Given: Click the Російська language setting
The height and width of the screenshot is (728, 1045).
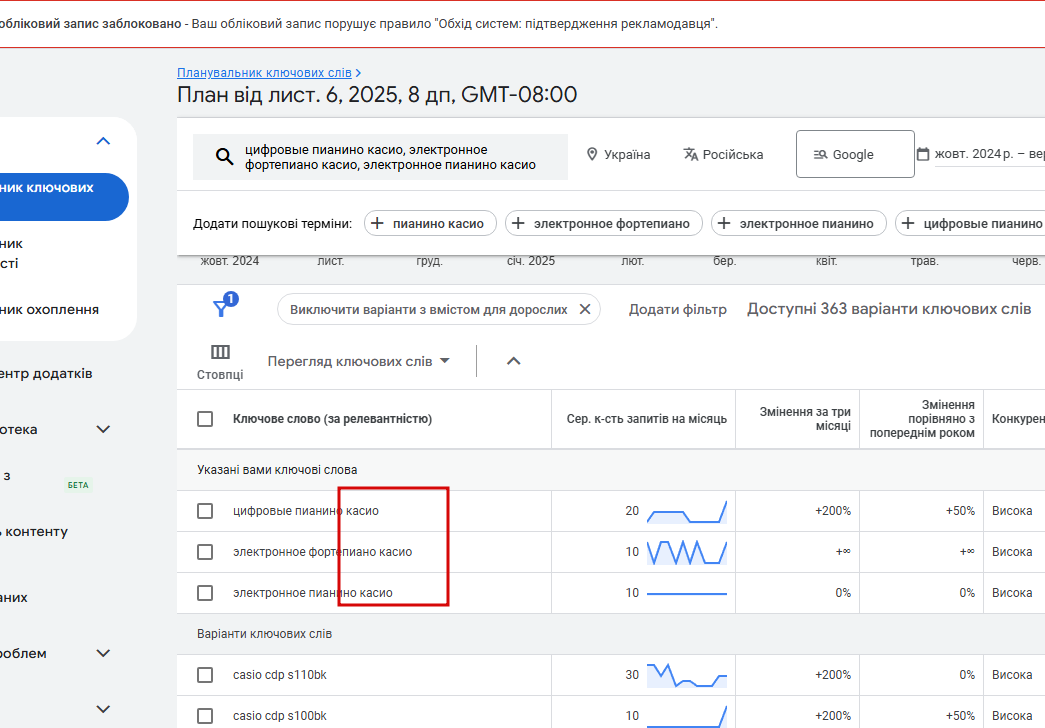Looking at the screenshot, I should point(724,155).
